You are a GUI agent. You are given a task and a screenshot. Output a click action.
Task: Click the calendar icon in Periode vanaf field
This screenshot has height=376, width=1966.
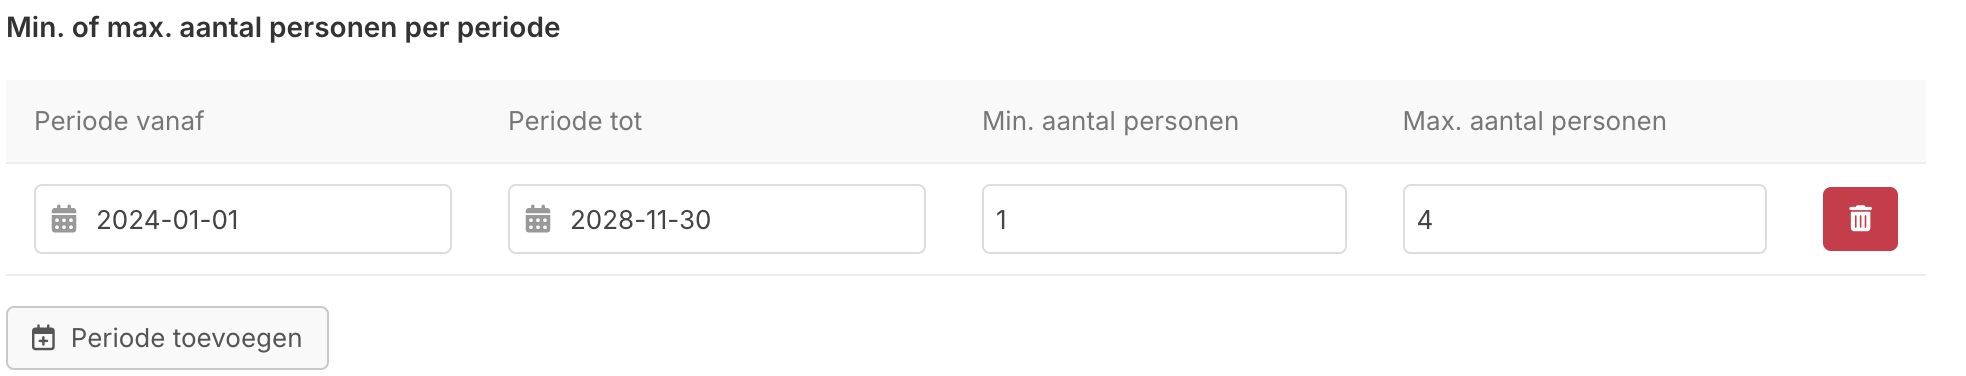click(64, 219)
